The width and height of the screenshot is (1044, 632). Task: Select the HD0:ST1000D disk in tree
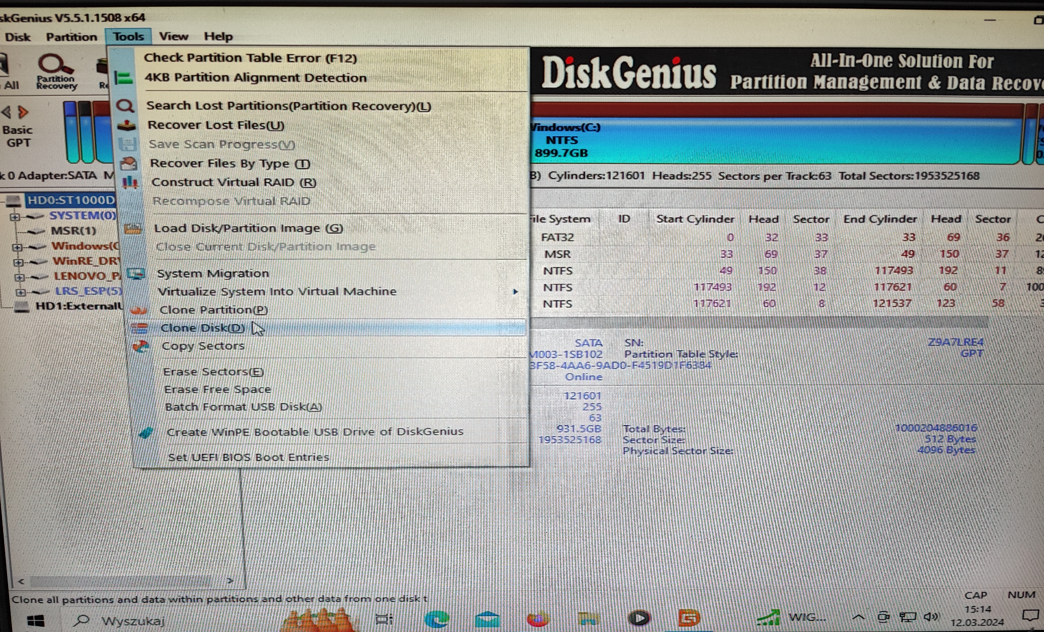71,200
